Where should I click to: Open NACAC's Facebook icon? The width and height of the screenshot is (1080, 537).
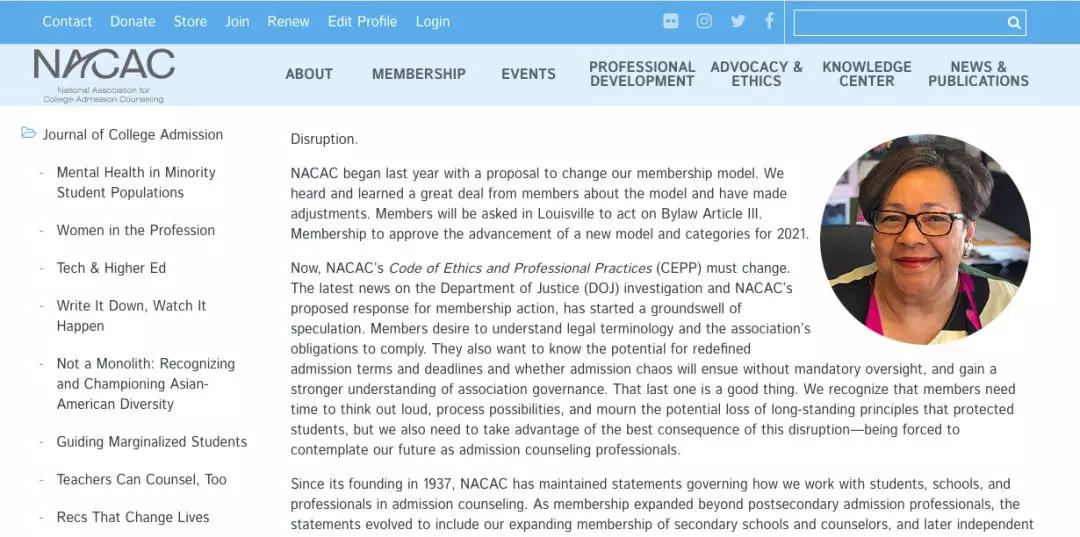[769, 21]
